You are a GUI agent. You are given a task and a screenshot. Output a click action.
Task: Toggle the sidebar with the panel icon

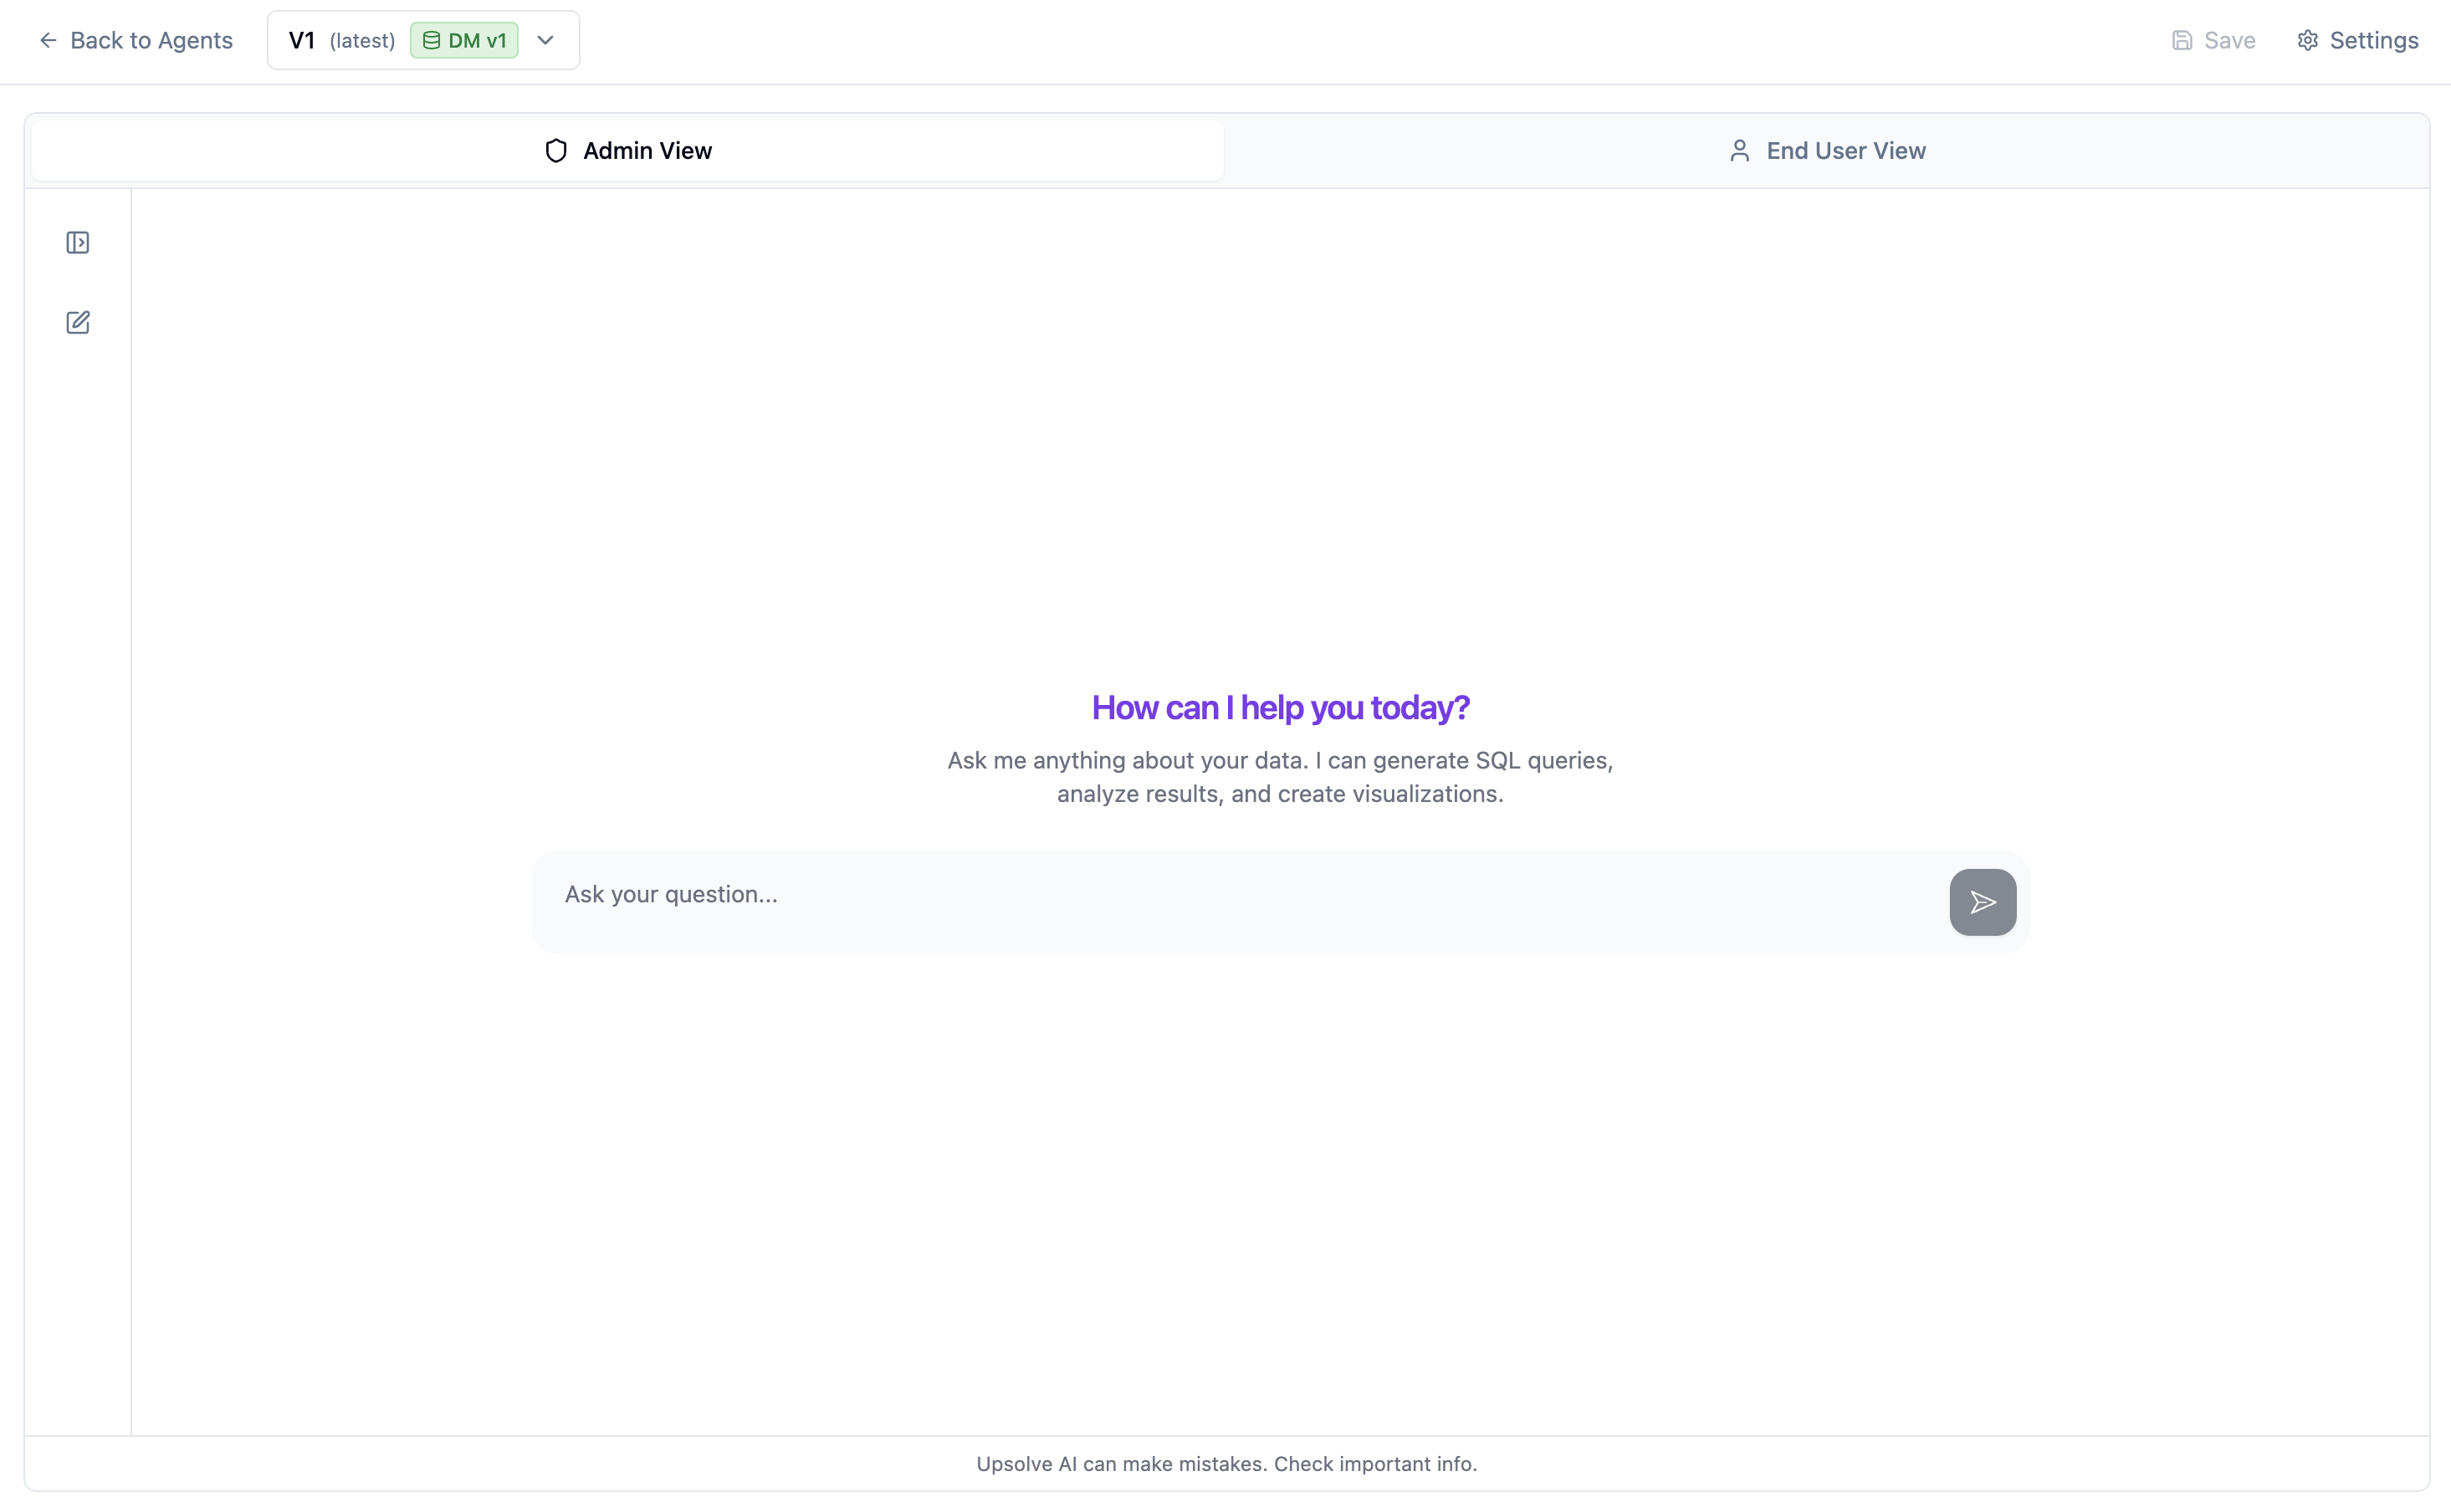tap(79, 242)
